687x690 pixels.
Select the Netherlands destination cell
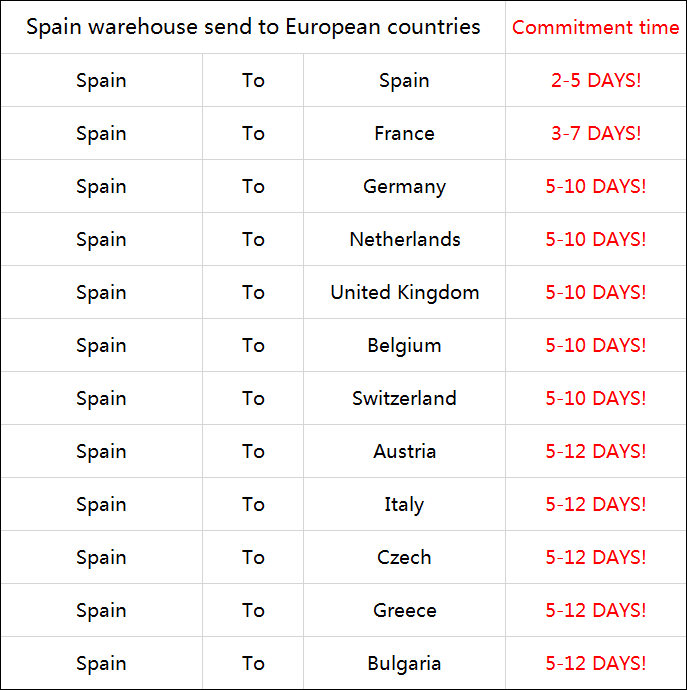pyautogui.click(x=404, y=239)
